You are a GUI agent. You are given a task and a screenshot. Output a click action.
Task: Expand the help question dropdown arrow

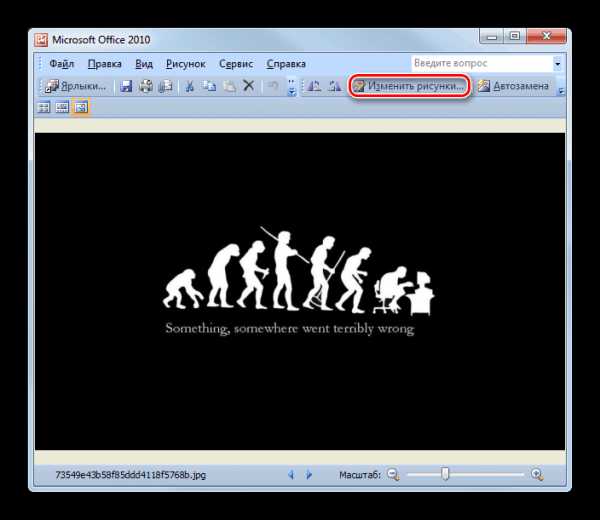click(x=558, y=64)
